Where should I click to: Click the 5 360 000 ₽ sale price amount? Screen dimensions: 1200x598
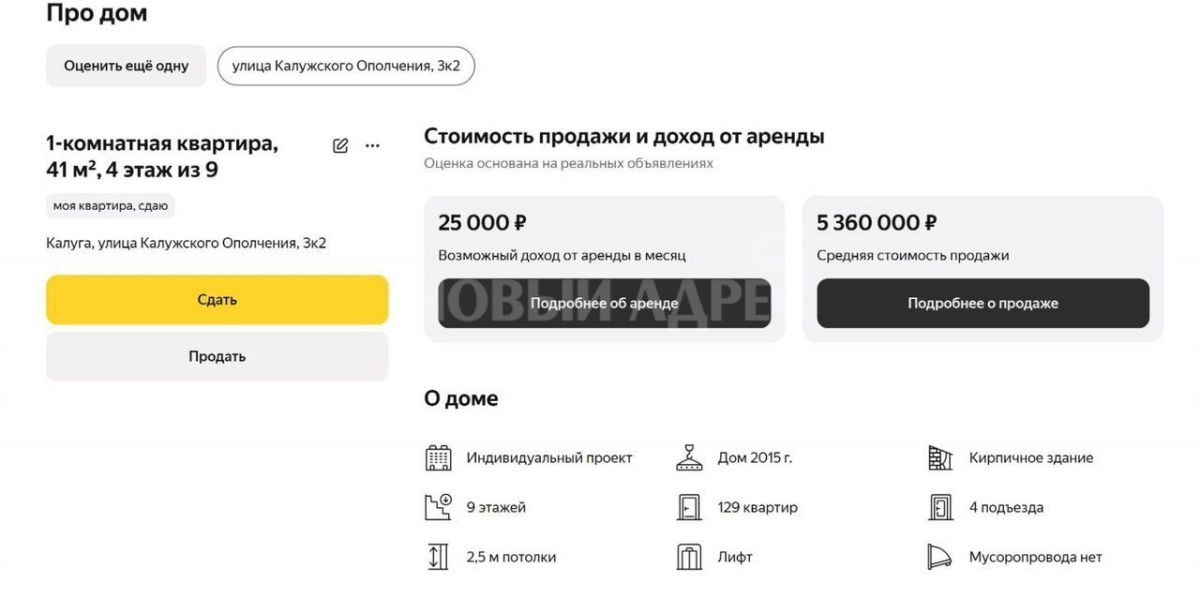click(x=876, y=222)
